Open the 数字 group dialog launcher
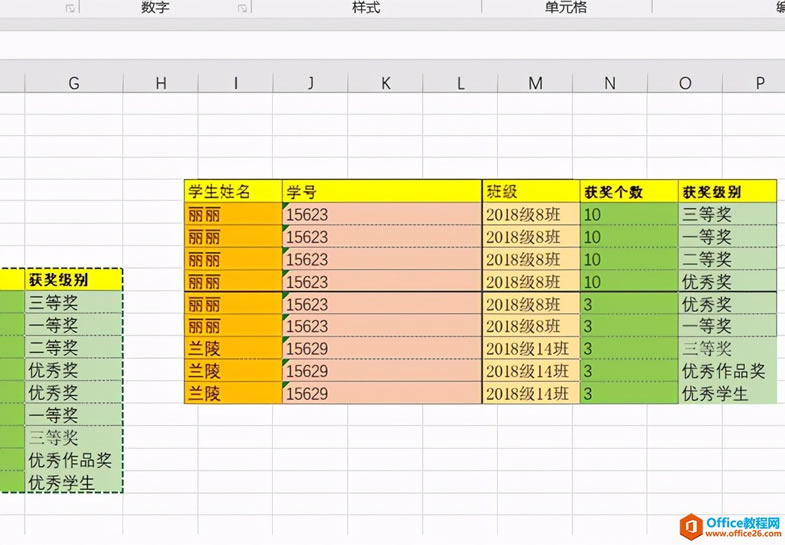 coord(242,8)
